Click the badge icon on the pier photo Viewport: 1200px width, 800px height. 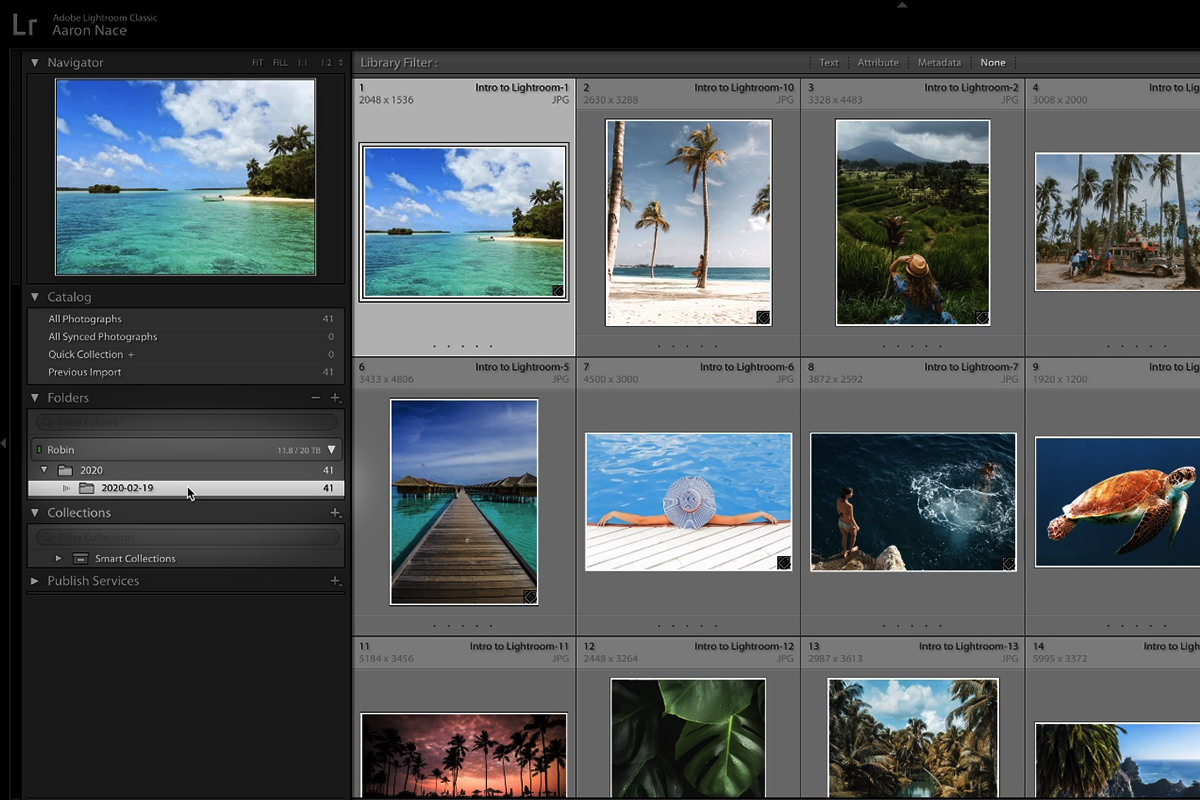(x=529, y=597)
